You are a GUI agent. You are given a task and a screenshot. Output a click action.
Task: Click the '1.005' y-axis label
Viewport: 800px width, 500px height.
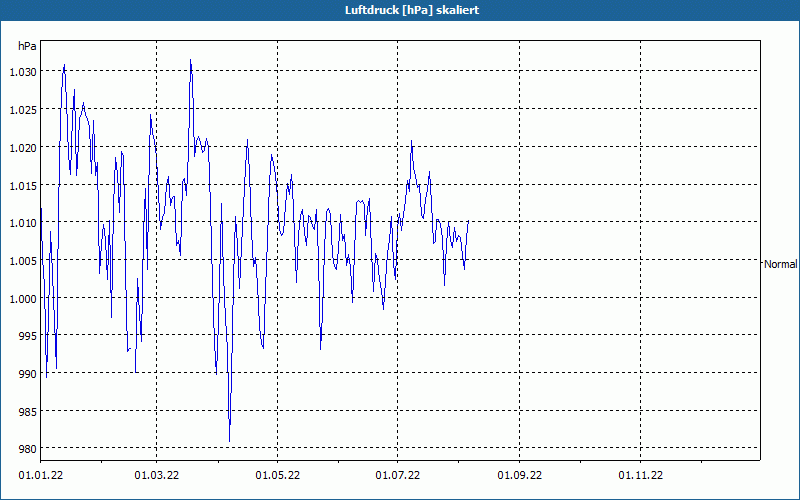[23, 261]
